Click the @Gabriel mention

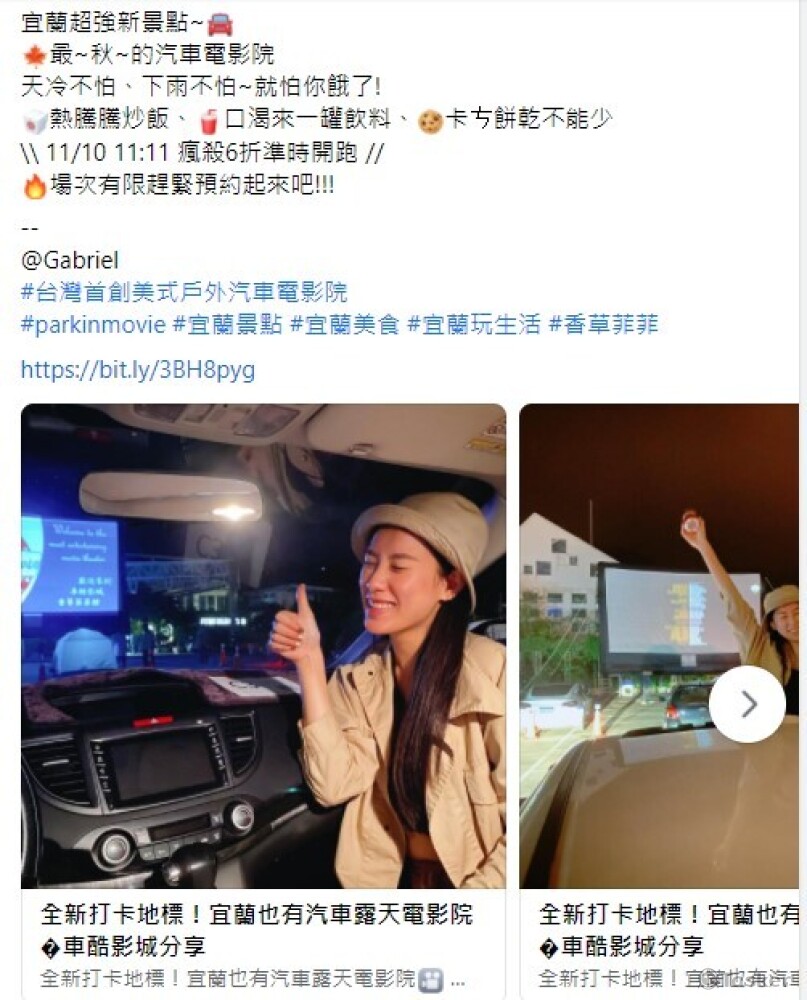click(70, 260)
